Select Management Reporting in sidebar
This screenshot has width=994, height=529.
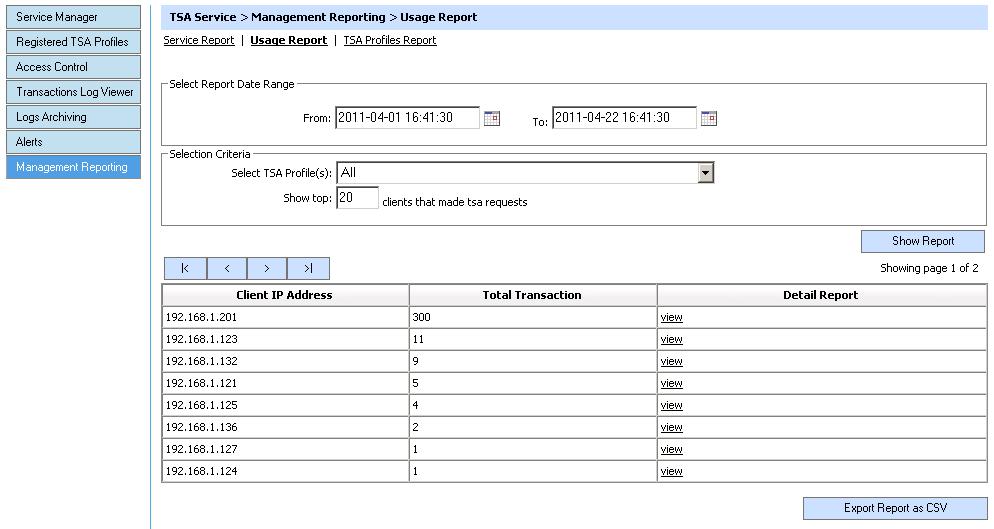tap(74, 167)
